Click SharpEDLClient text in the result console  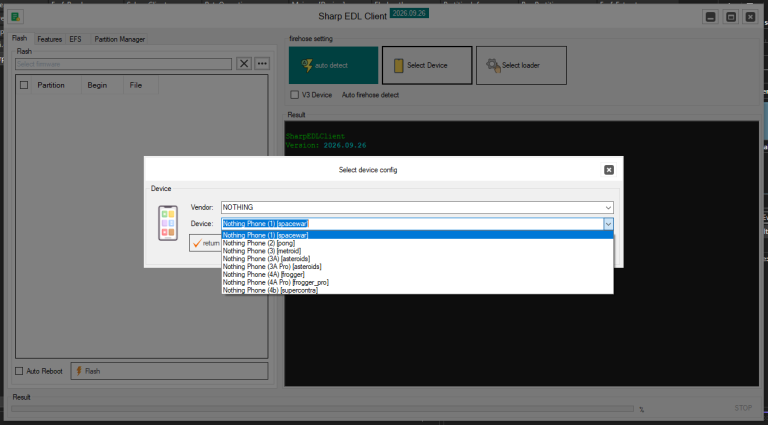(x=315, y=136)
